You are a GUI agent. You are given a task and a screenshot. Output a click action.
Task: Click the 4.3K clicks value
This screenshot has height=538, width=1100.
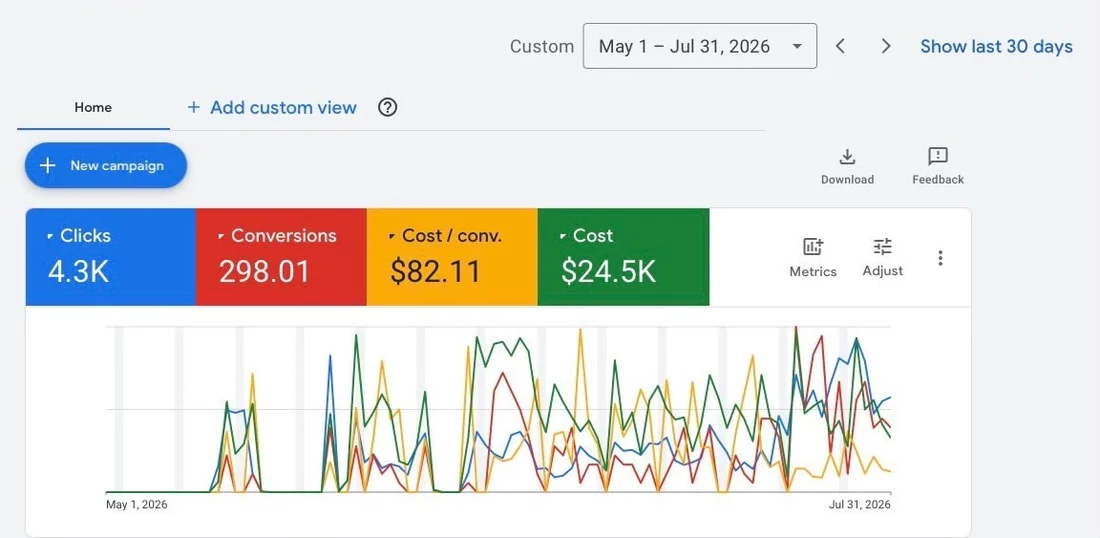pyautogui.click(x=79, y=272)
